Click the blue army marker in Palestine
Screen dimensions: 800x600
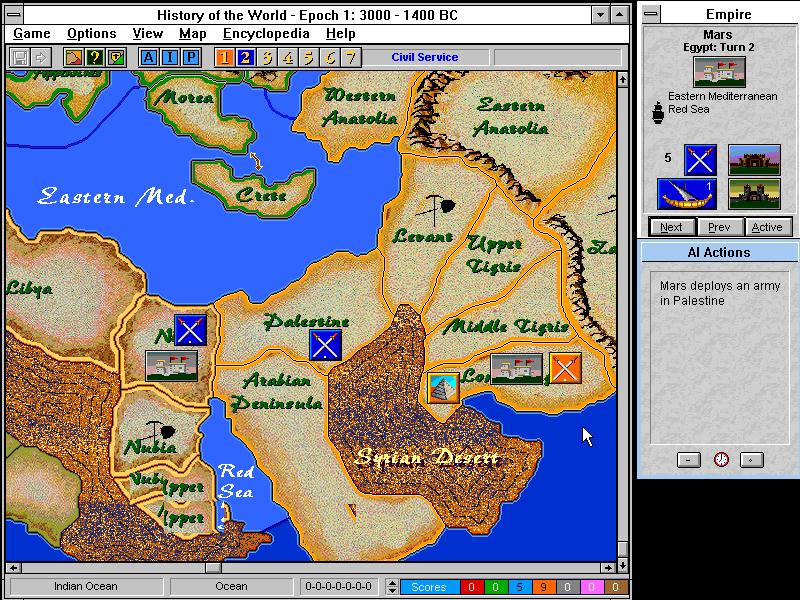click(326, 345)
